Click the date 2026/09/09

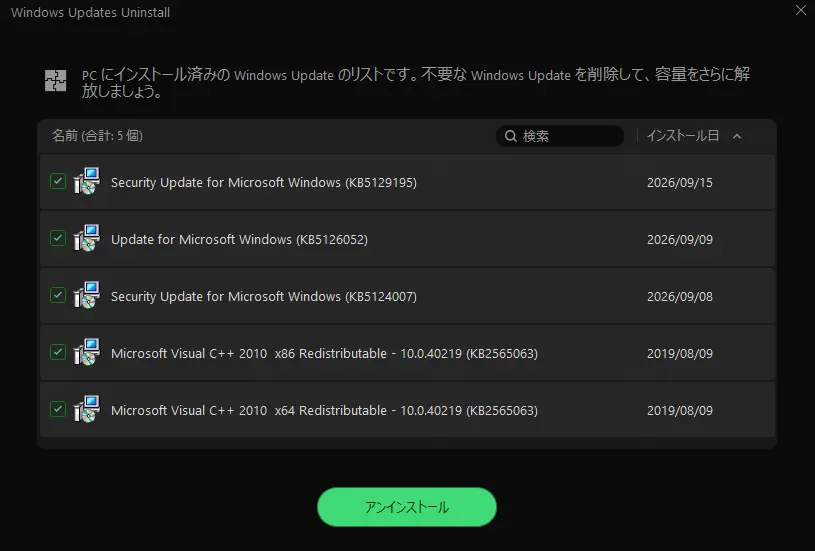(x=679, y=240)
